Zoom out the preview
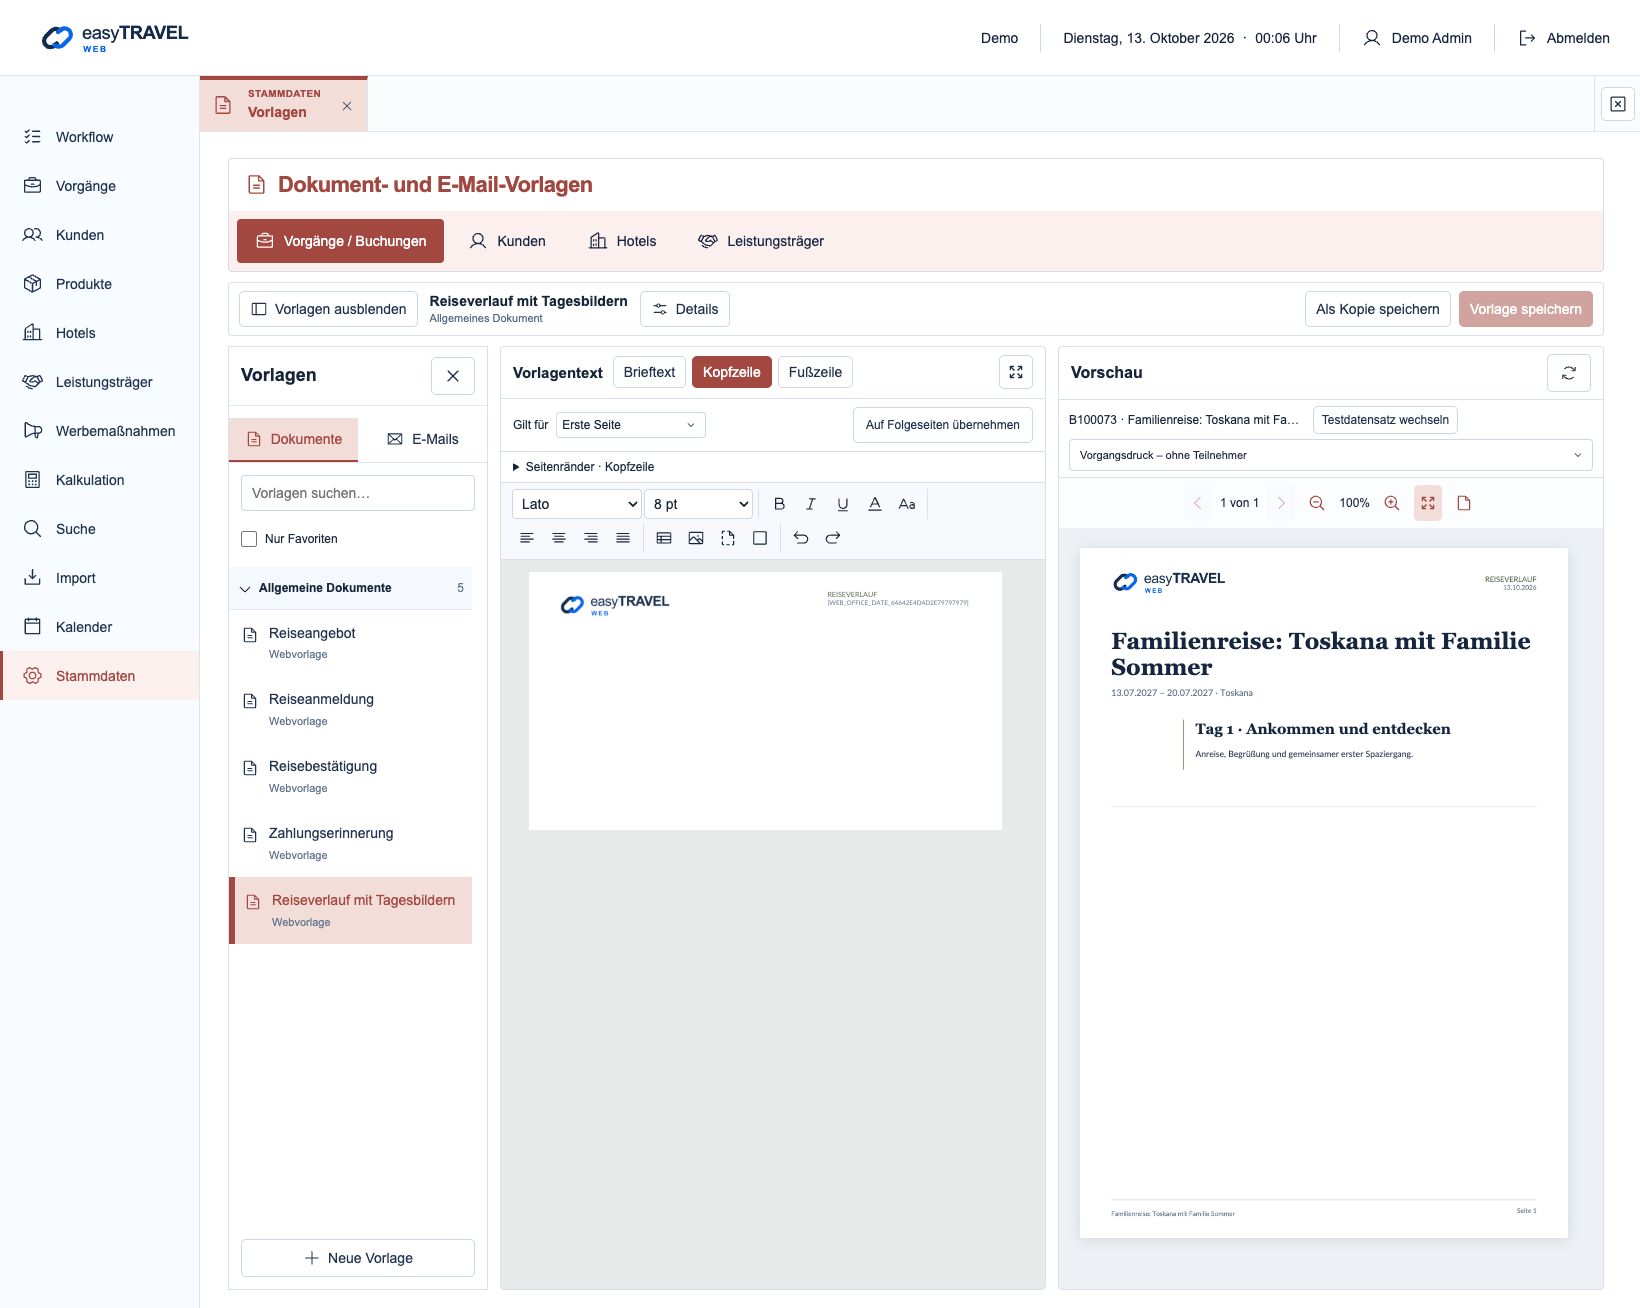Viewport: 1640px width, 1308px height. click(x=1317, y=503)
